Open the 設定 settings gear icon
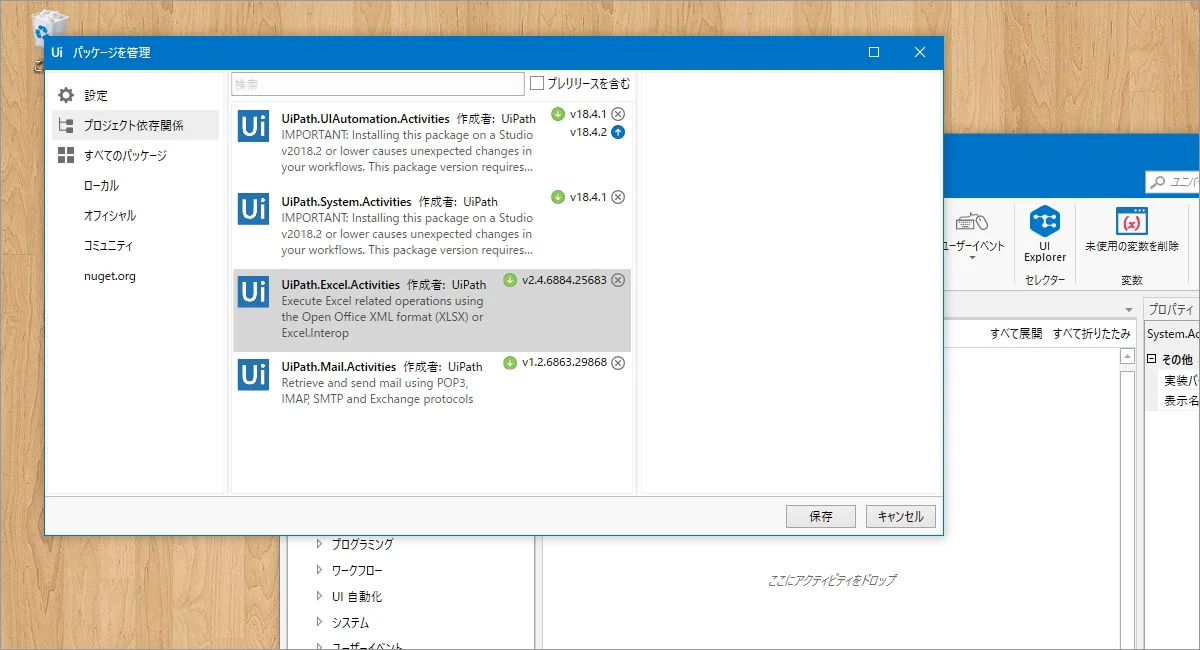The height and width of the screenshot is (650, 1200). [x=66, y=95]
